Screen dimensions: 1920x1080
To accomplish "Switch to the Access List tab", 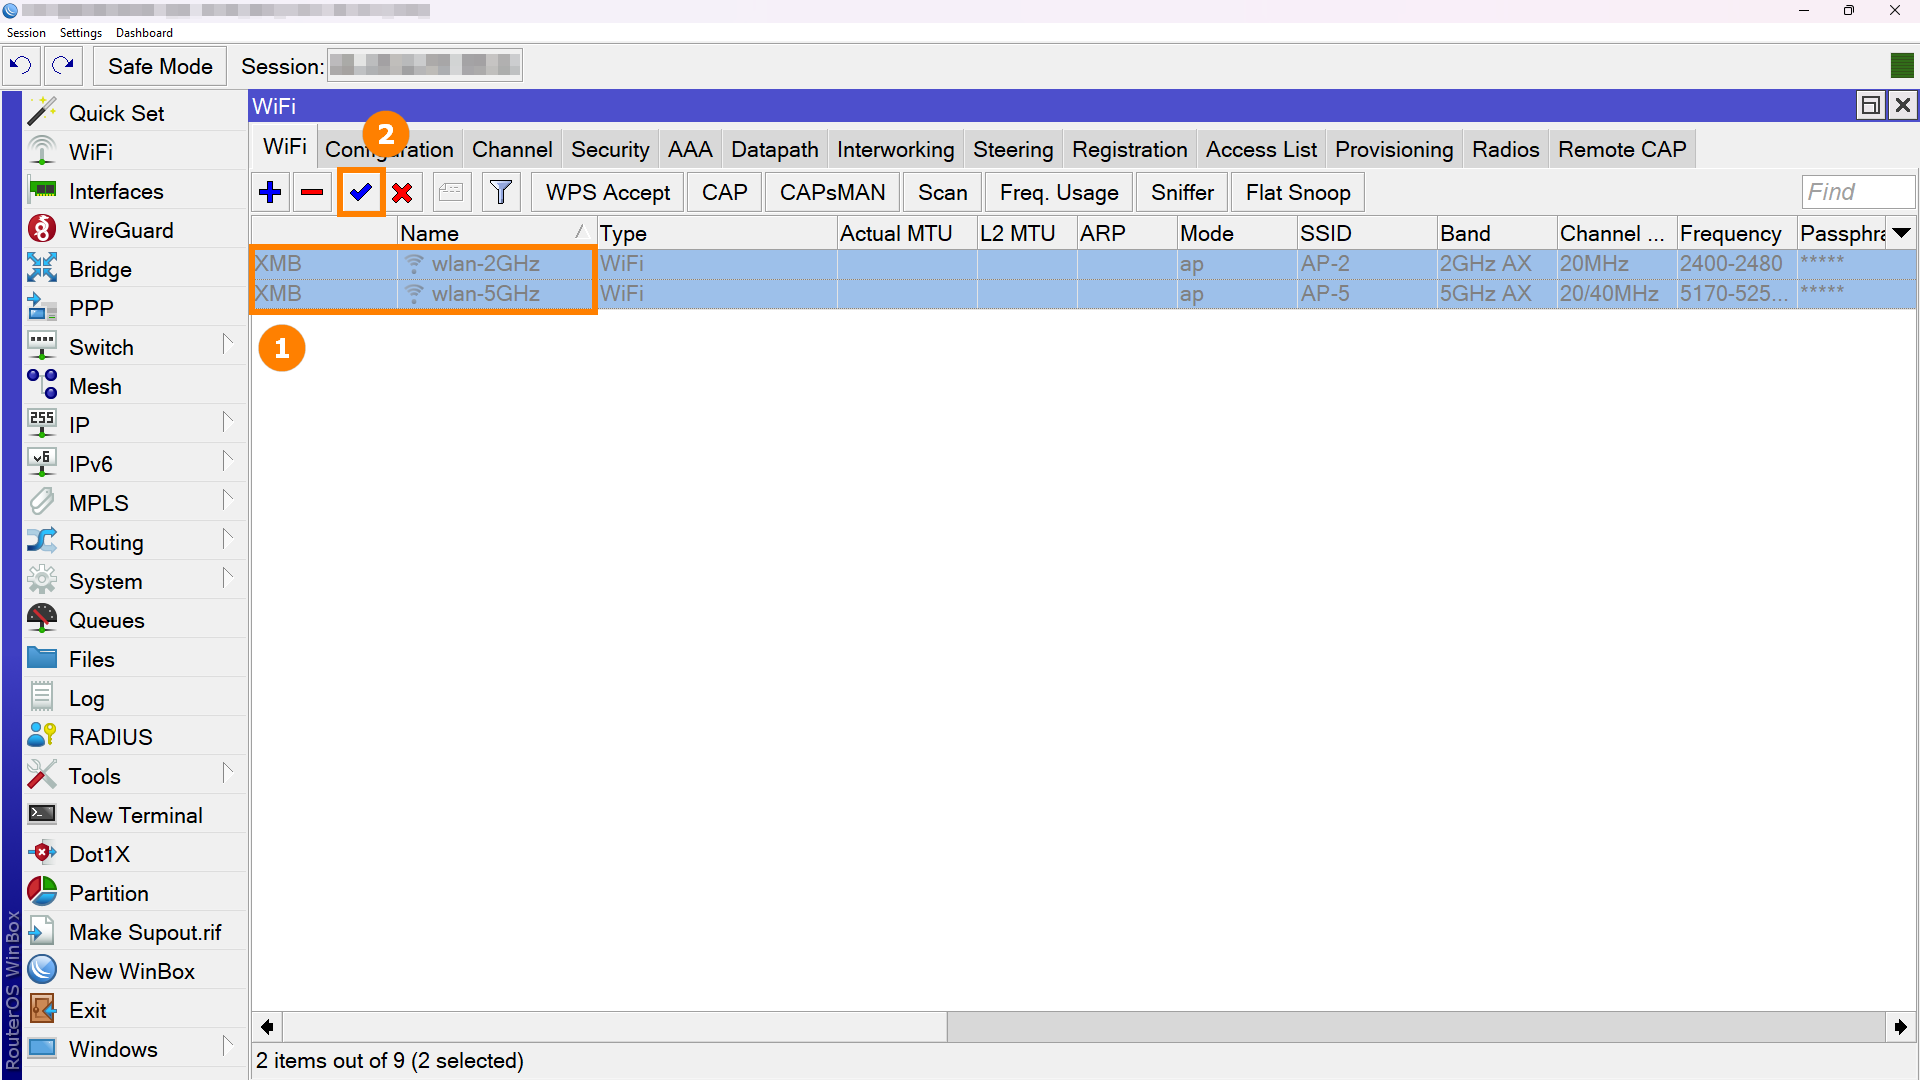I will (x=1261, y=149).
